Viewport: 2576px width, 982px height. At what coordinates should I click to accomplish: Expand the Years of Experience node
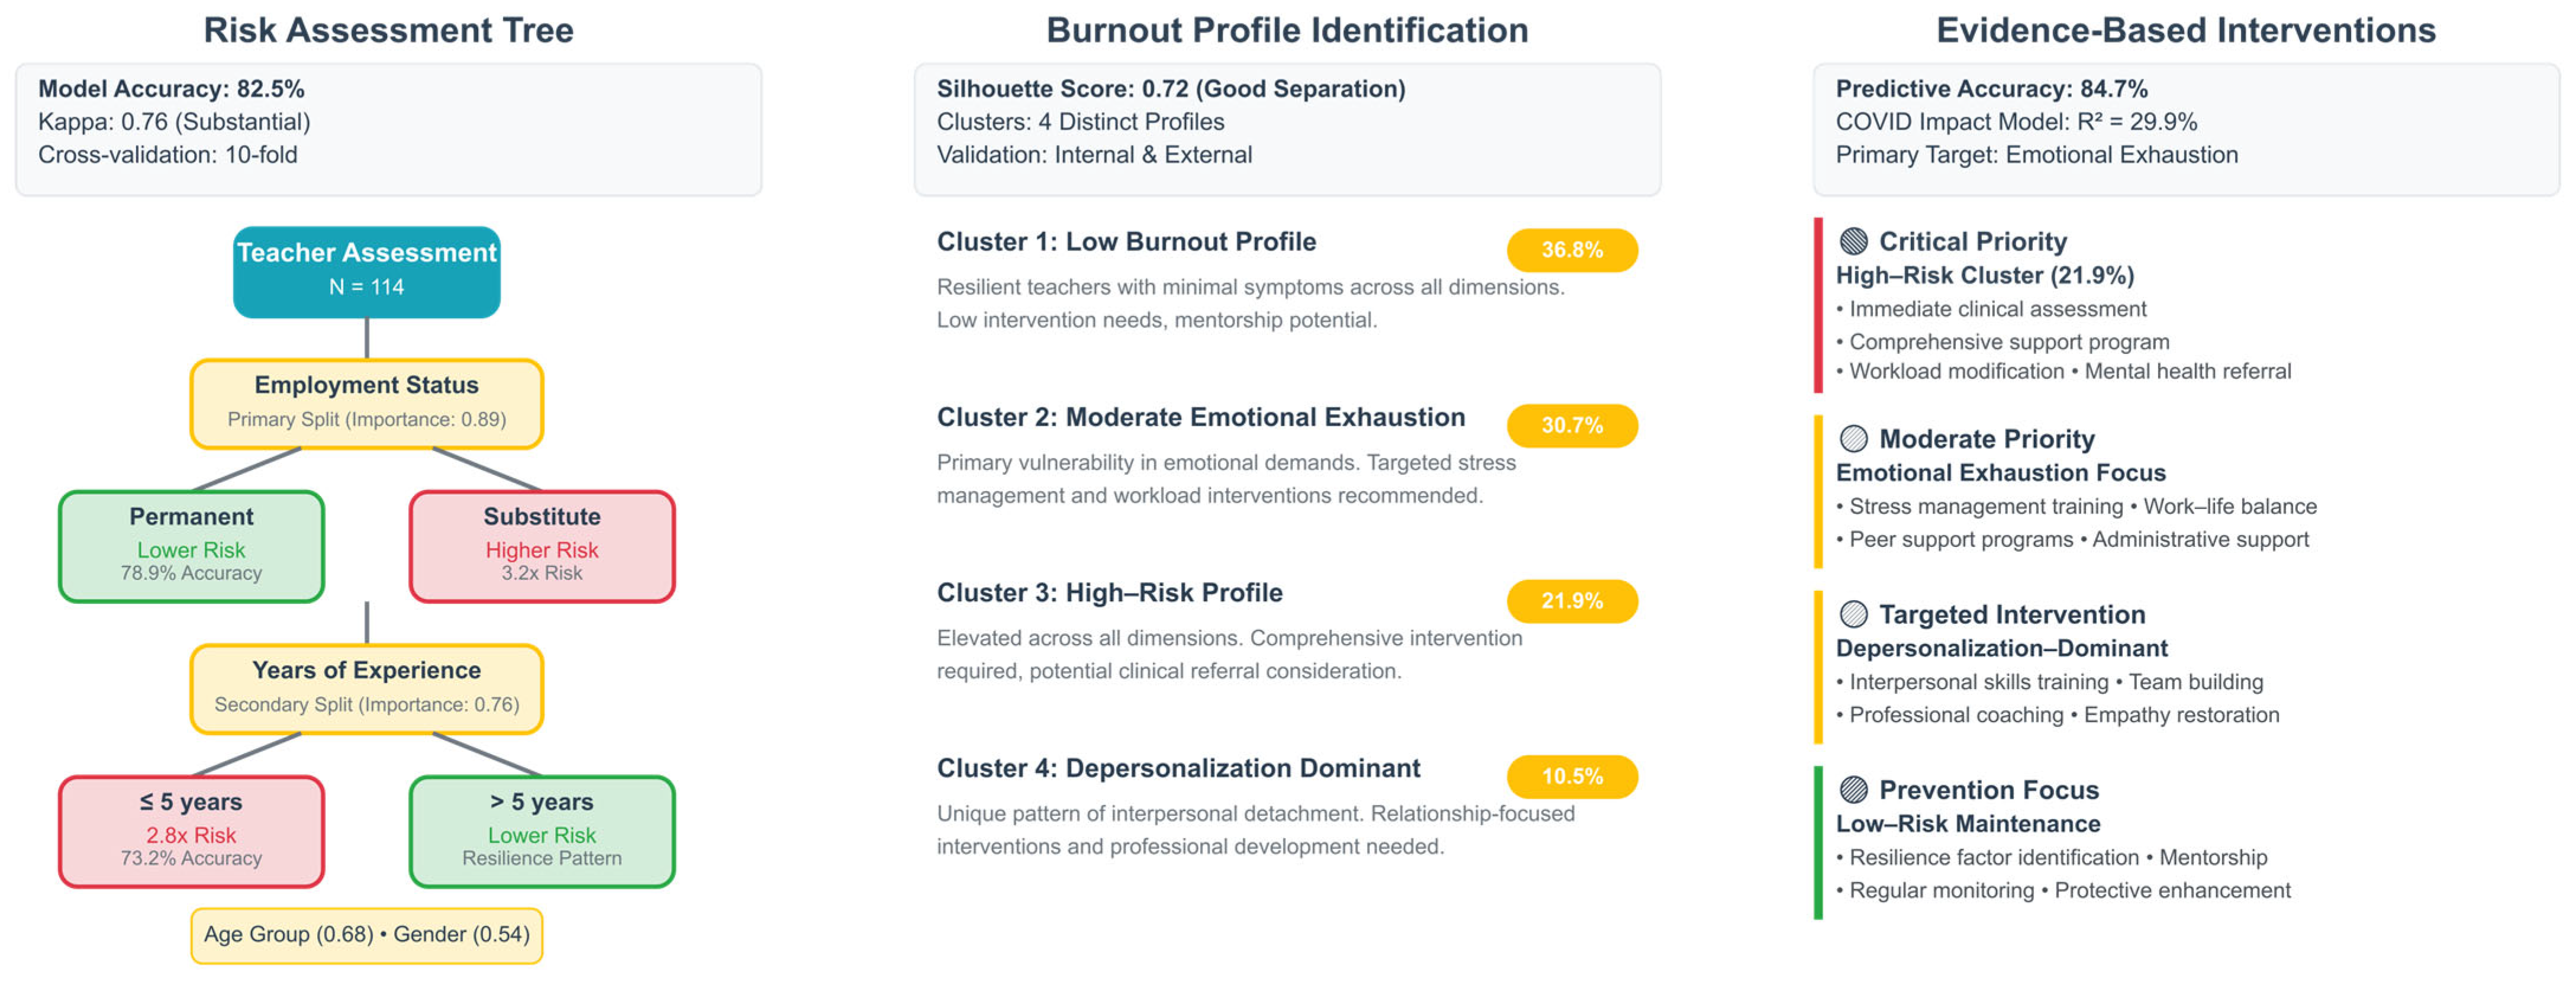pos(367,688)
